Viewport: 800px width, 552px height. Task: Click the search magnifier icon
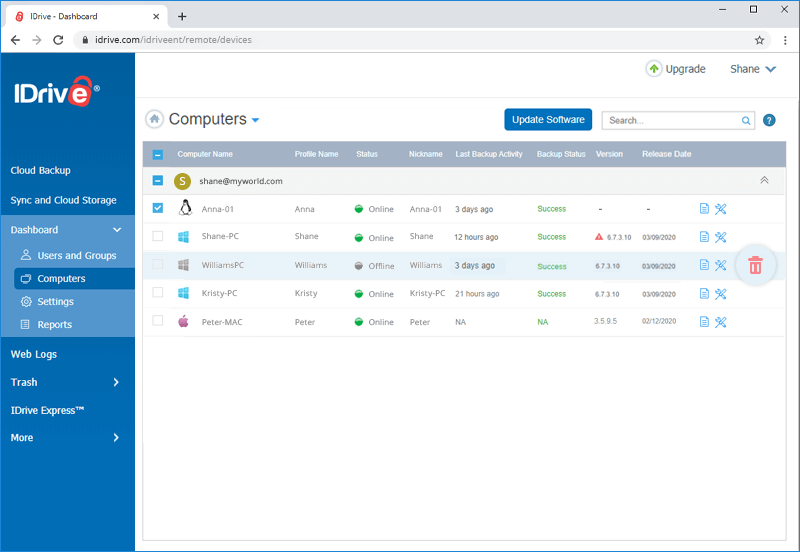click(x=746, y=120)
